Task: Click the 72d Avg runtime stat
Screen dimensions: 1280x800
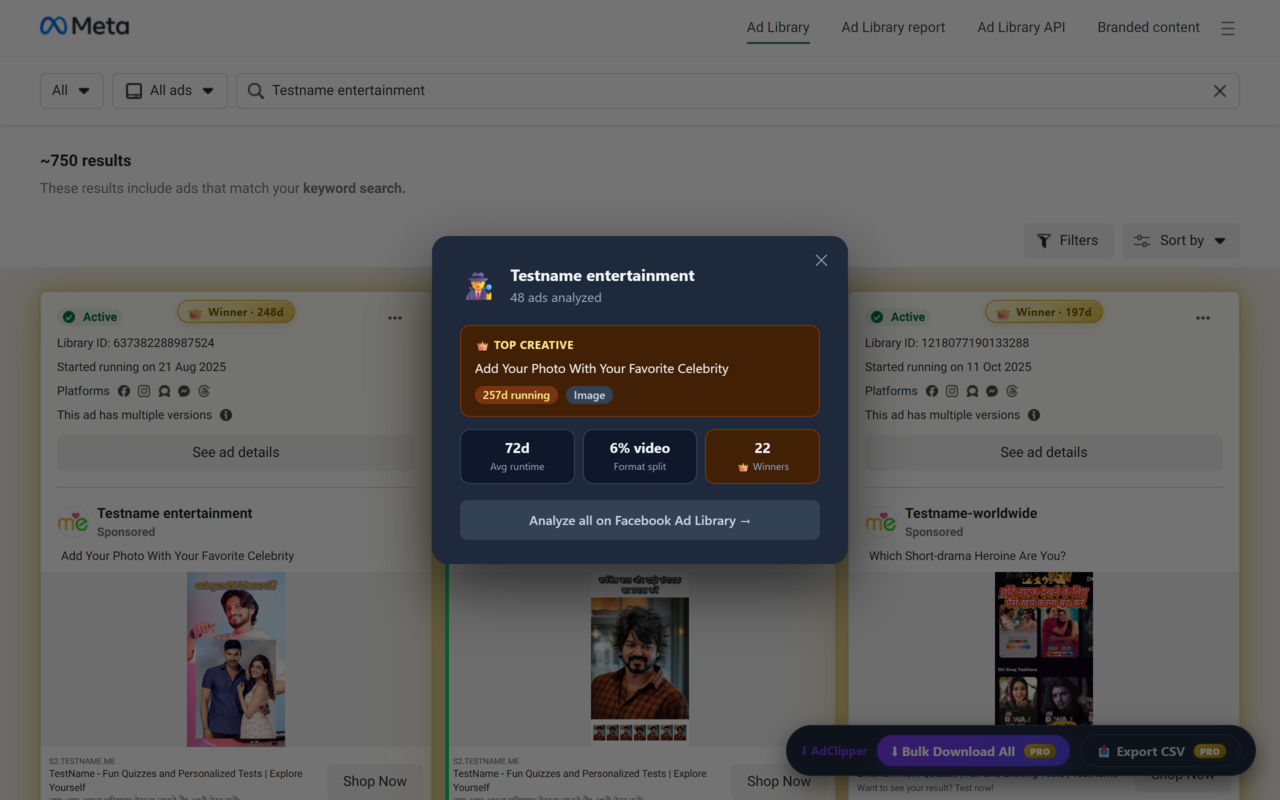Action: [x=517, y=456]
